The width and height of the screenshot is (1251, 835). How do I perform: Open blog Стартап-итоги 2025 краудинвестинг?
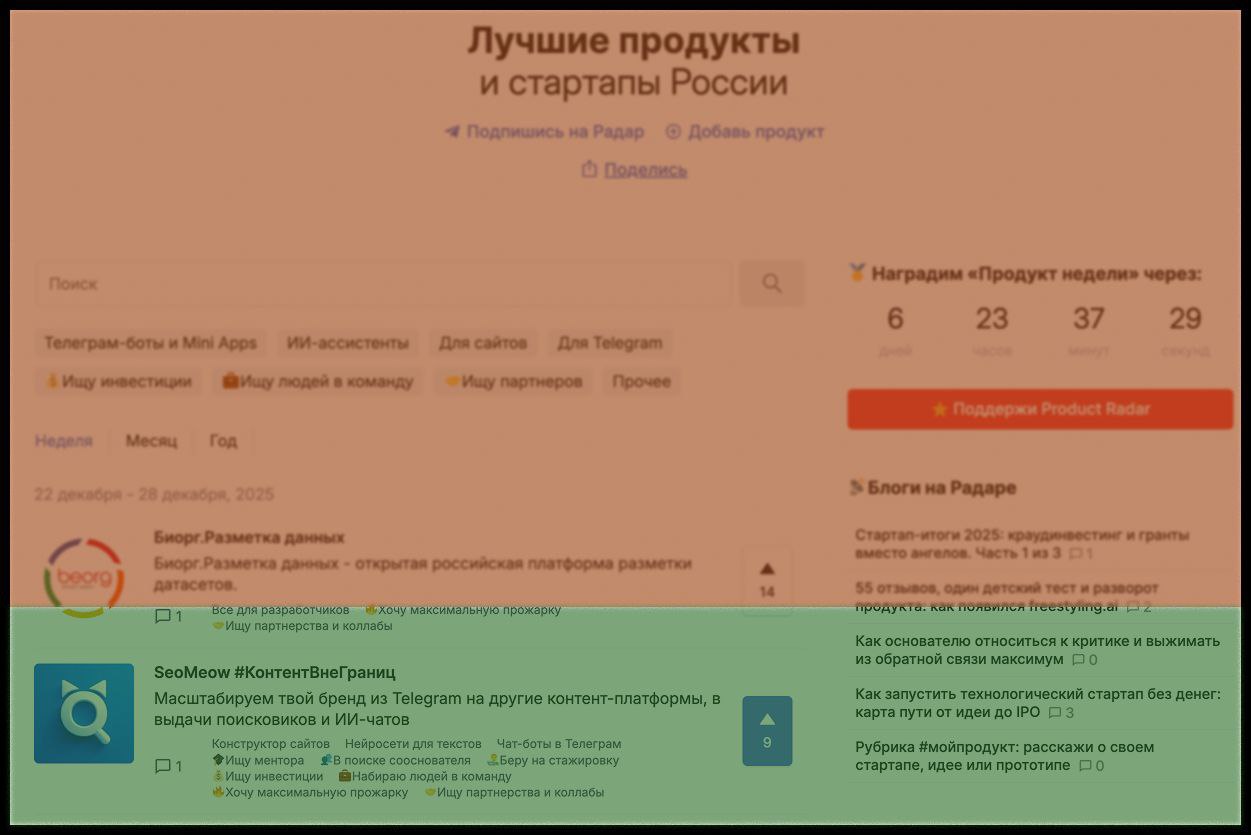(x=1022, y=544)
